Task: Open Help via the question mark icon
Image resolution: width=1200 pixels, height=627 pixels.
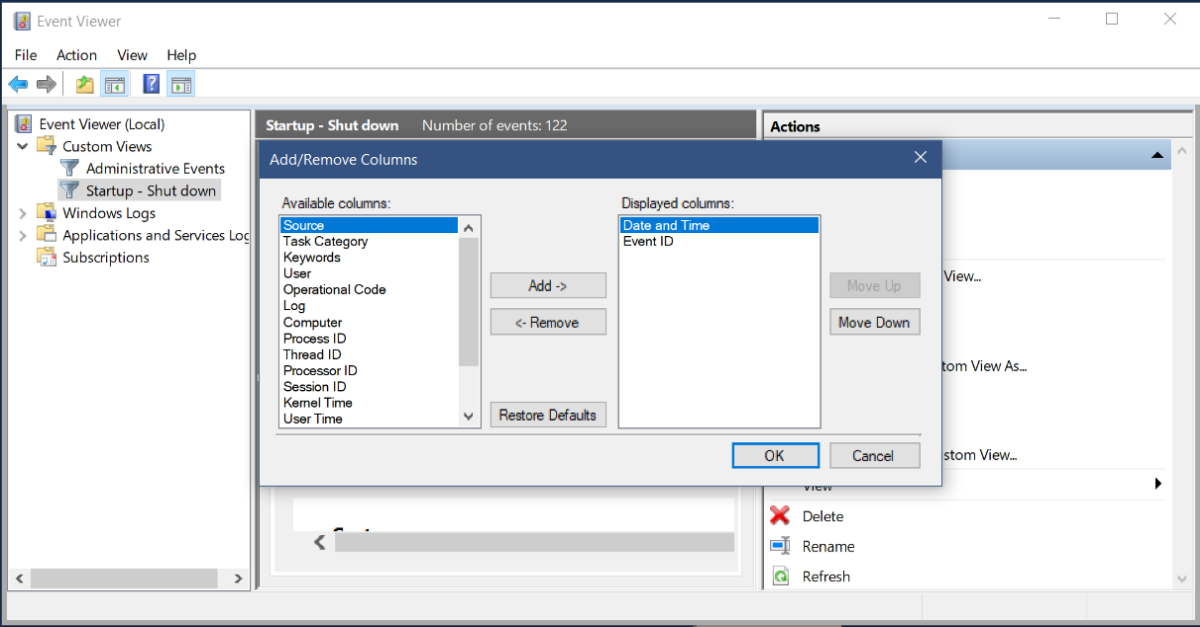Action: pos(151,85)
